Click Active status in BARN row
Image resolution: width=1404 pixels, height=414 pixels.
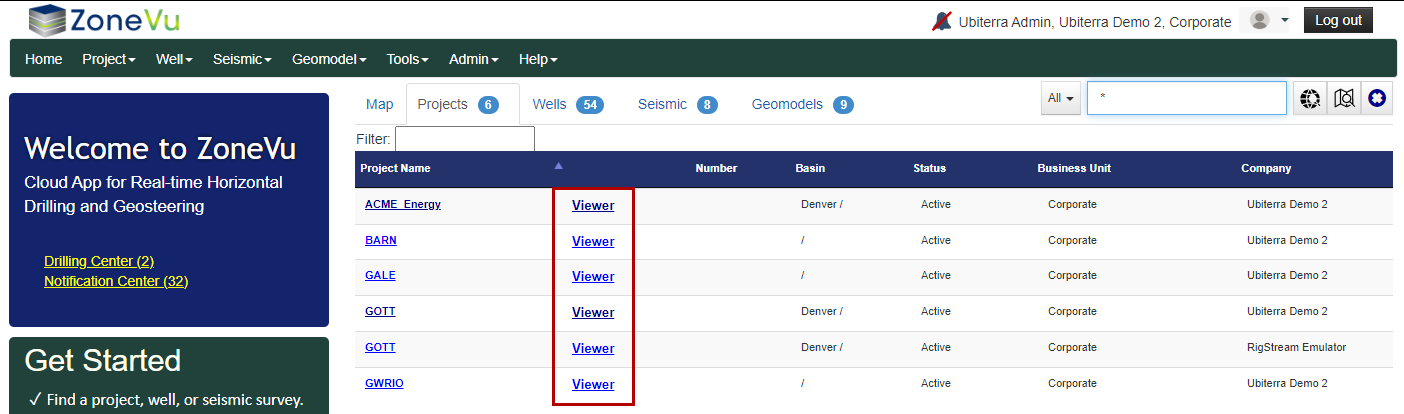click(936, 240)
